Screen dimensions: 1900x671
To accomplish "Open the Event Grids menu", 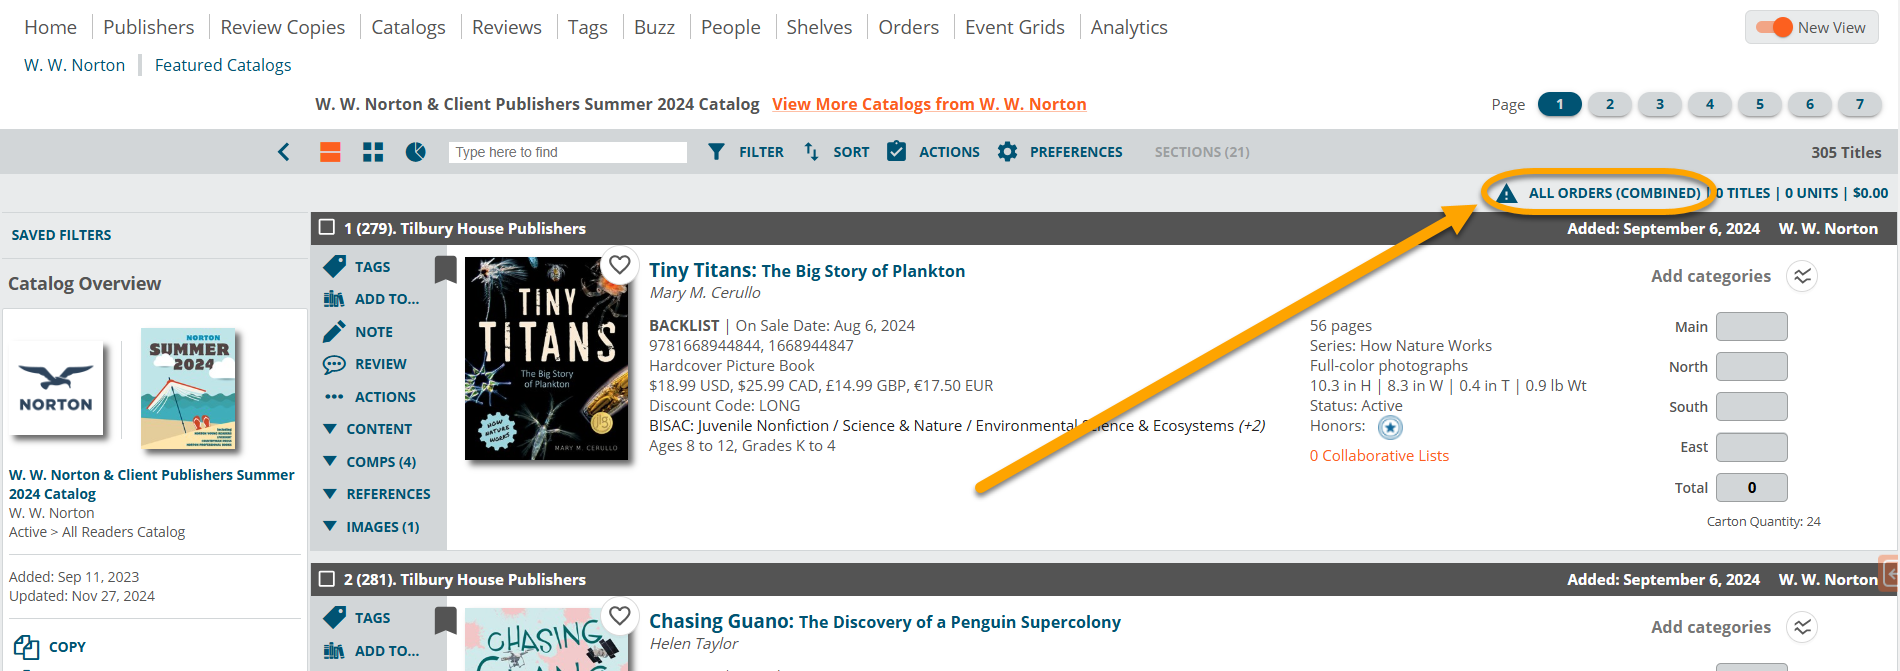I will pyautogui.click(x=1014, y=27).
